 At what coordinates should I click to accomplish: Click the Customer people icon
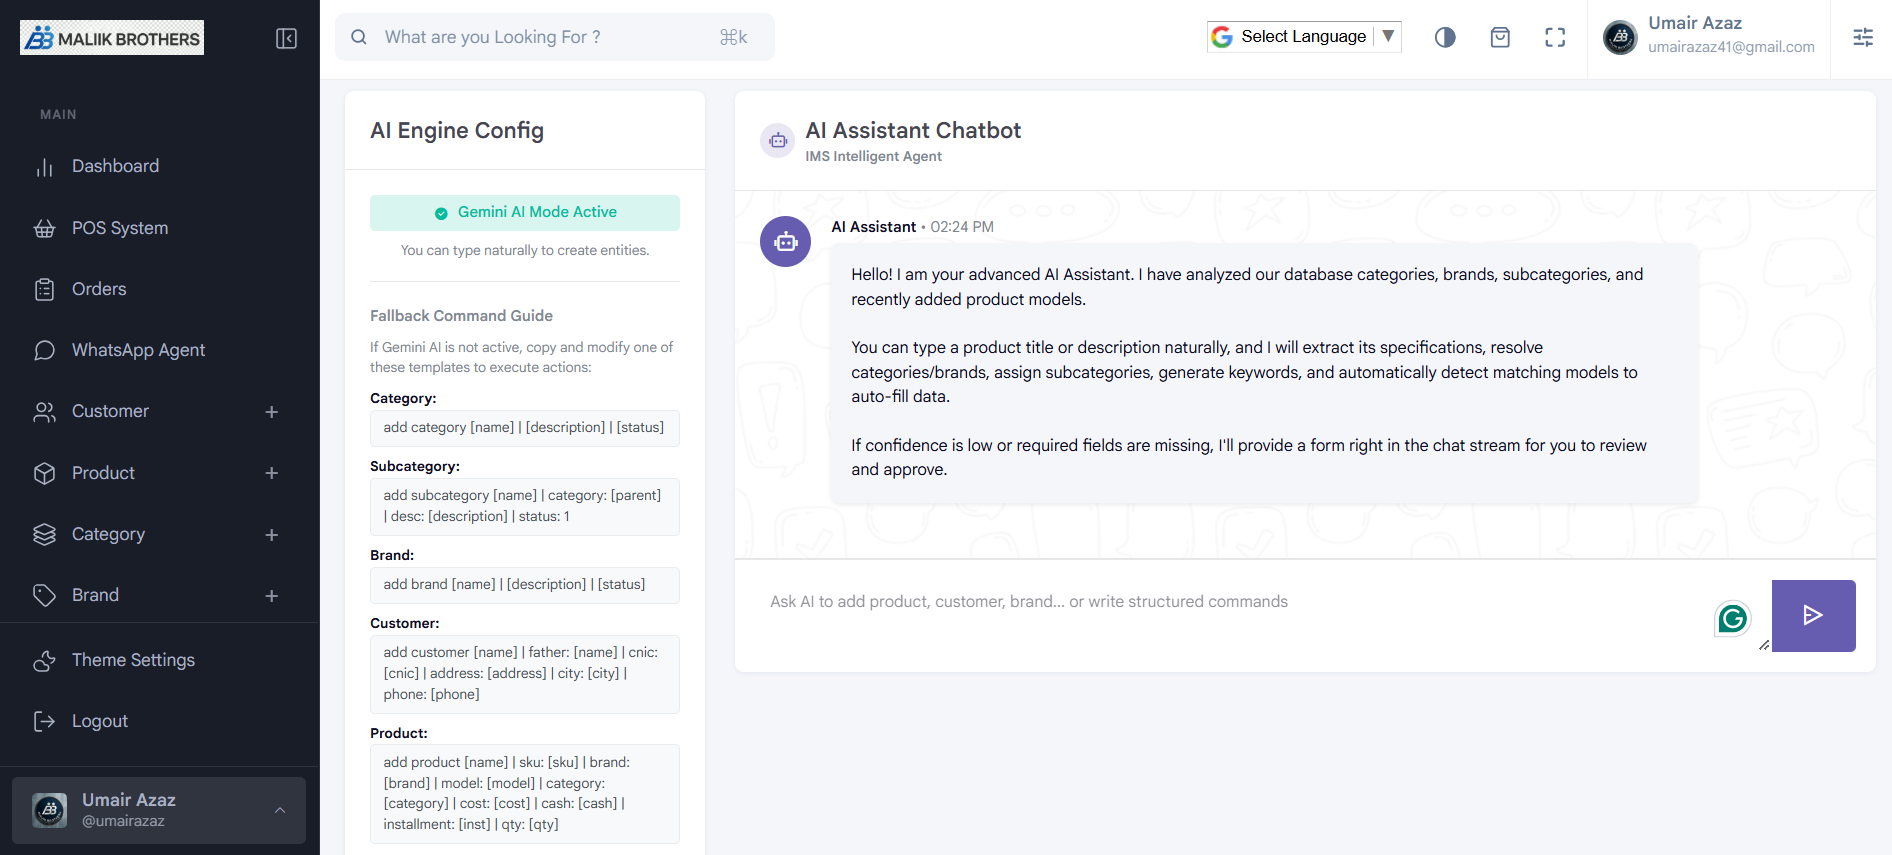[44, 412]
